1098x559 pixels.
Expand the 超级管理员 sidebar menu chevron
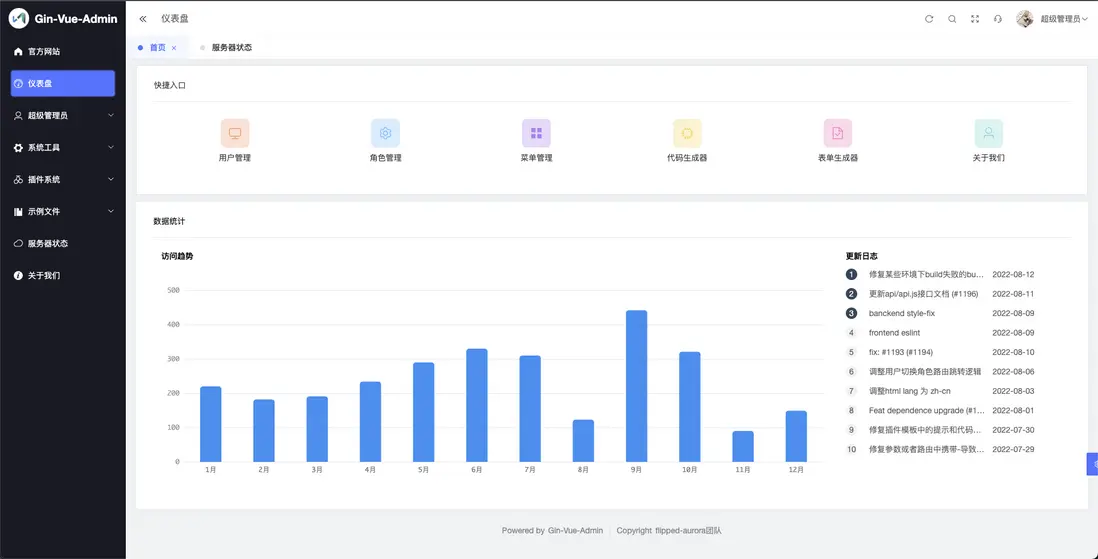pyautogui.click(x=111, y=116)
